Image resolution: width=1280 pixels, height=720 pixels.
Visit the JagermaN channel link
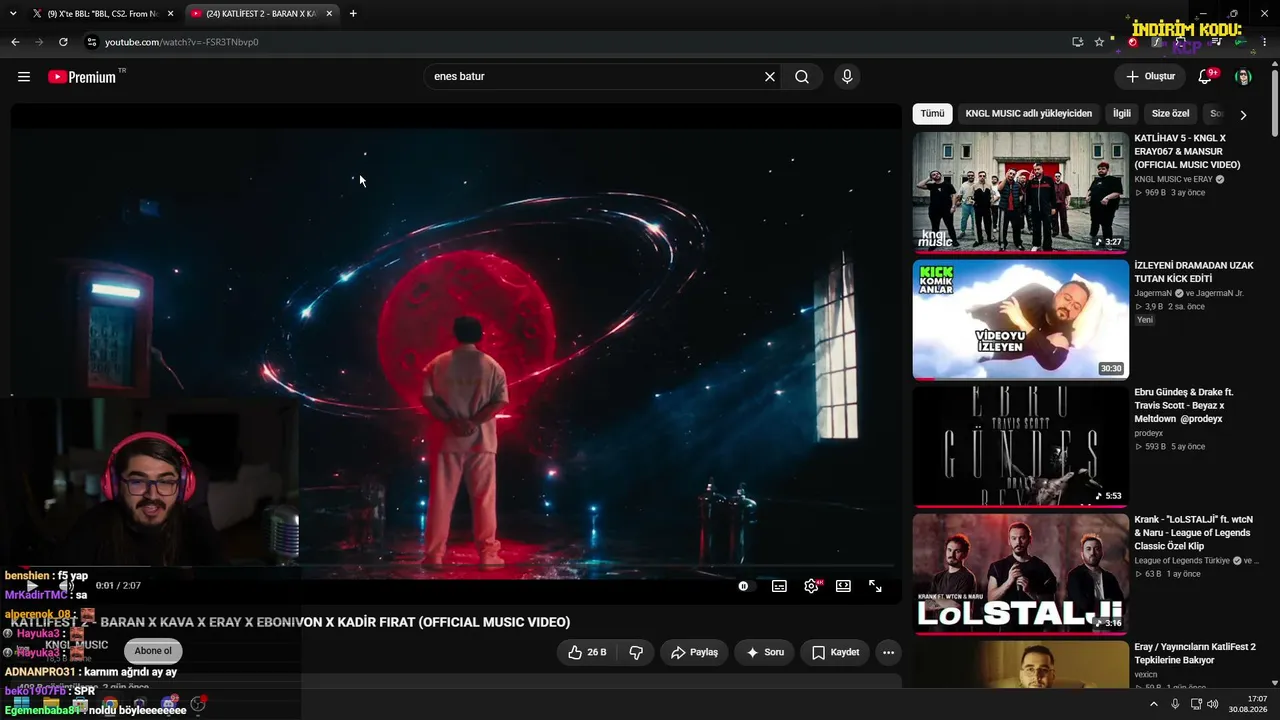click(1153, 294)
